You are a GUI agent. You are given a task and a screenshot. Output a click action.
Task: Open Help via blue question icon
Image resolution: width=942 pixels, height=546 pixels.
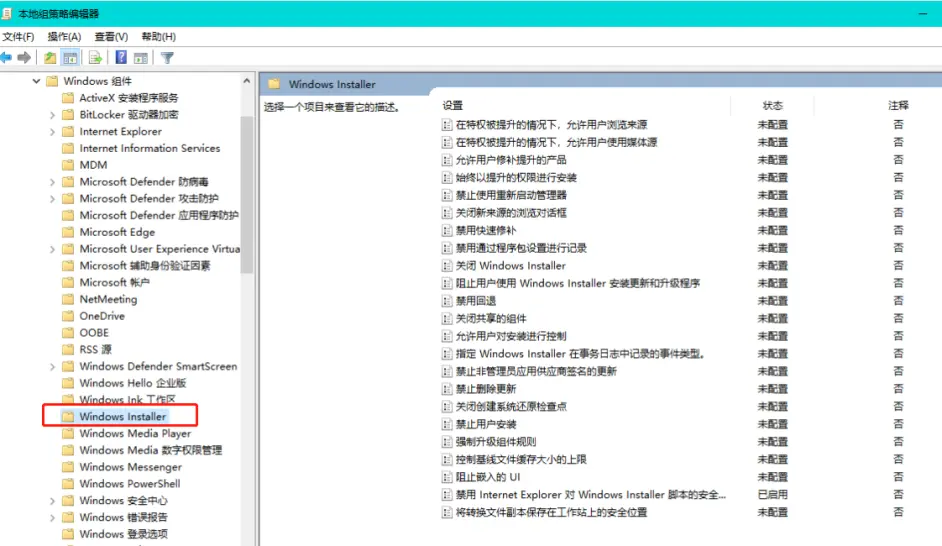coord(121,58)
